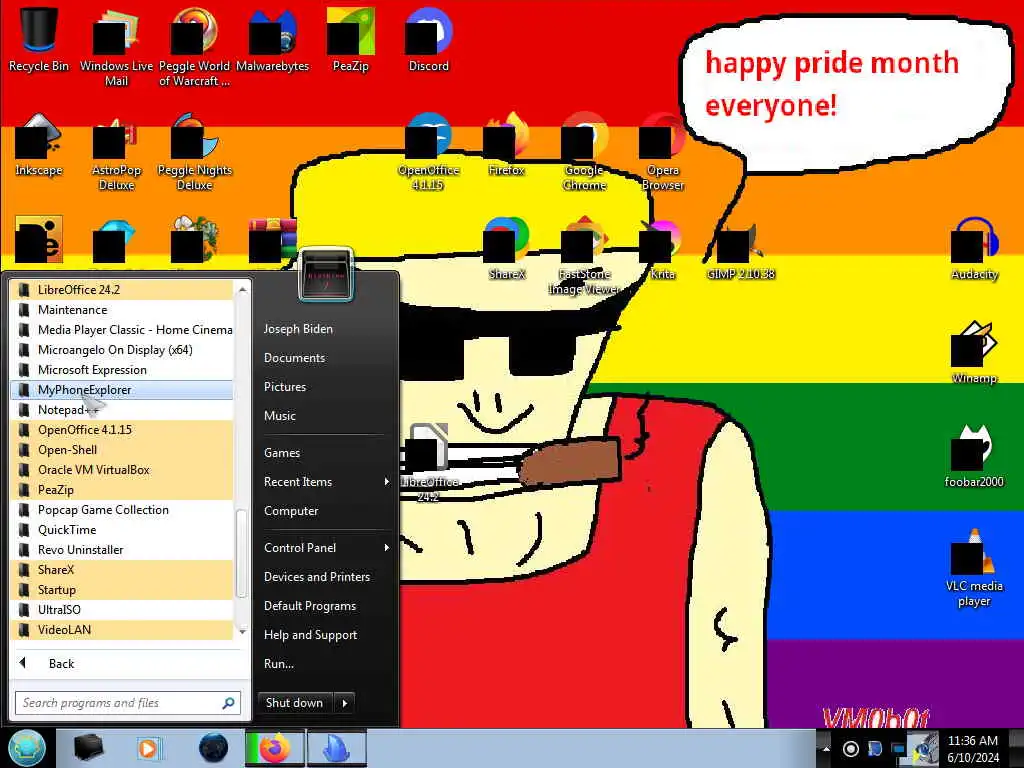This screenshot has height=768, width=1024.
Task: Launch Discord from the desktop
Action: click(428, 40)
